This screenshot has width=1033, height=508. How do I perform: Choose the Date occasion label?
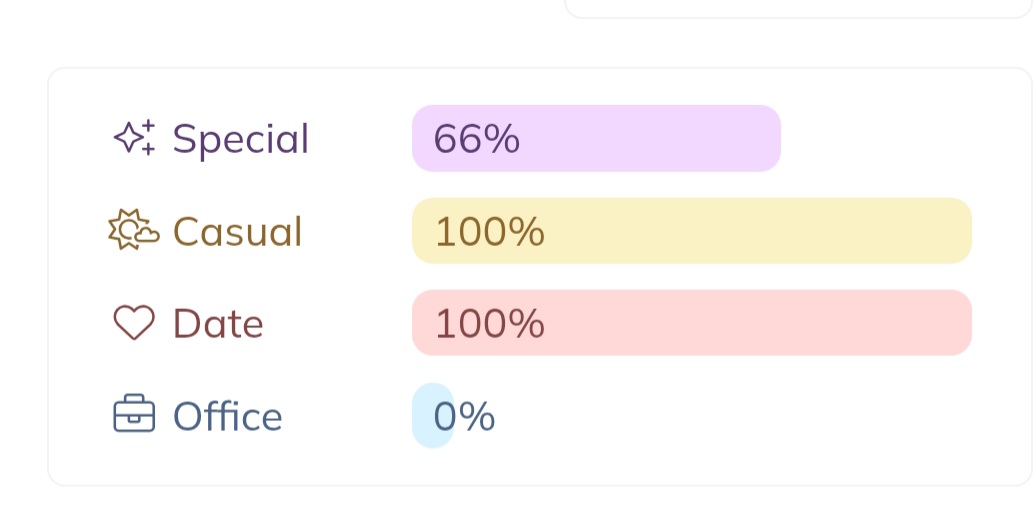[218, 324]
